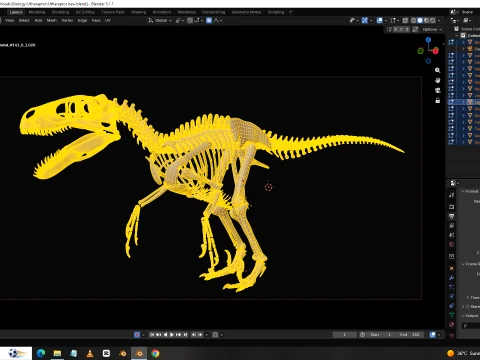This screenshot has height=360, width=480.
Task: Switch to the Animation workspace tab
Action: [162, 12]
